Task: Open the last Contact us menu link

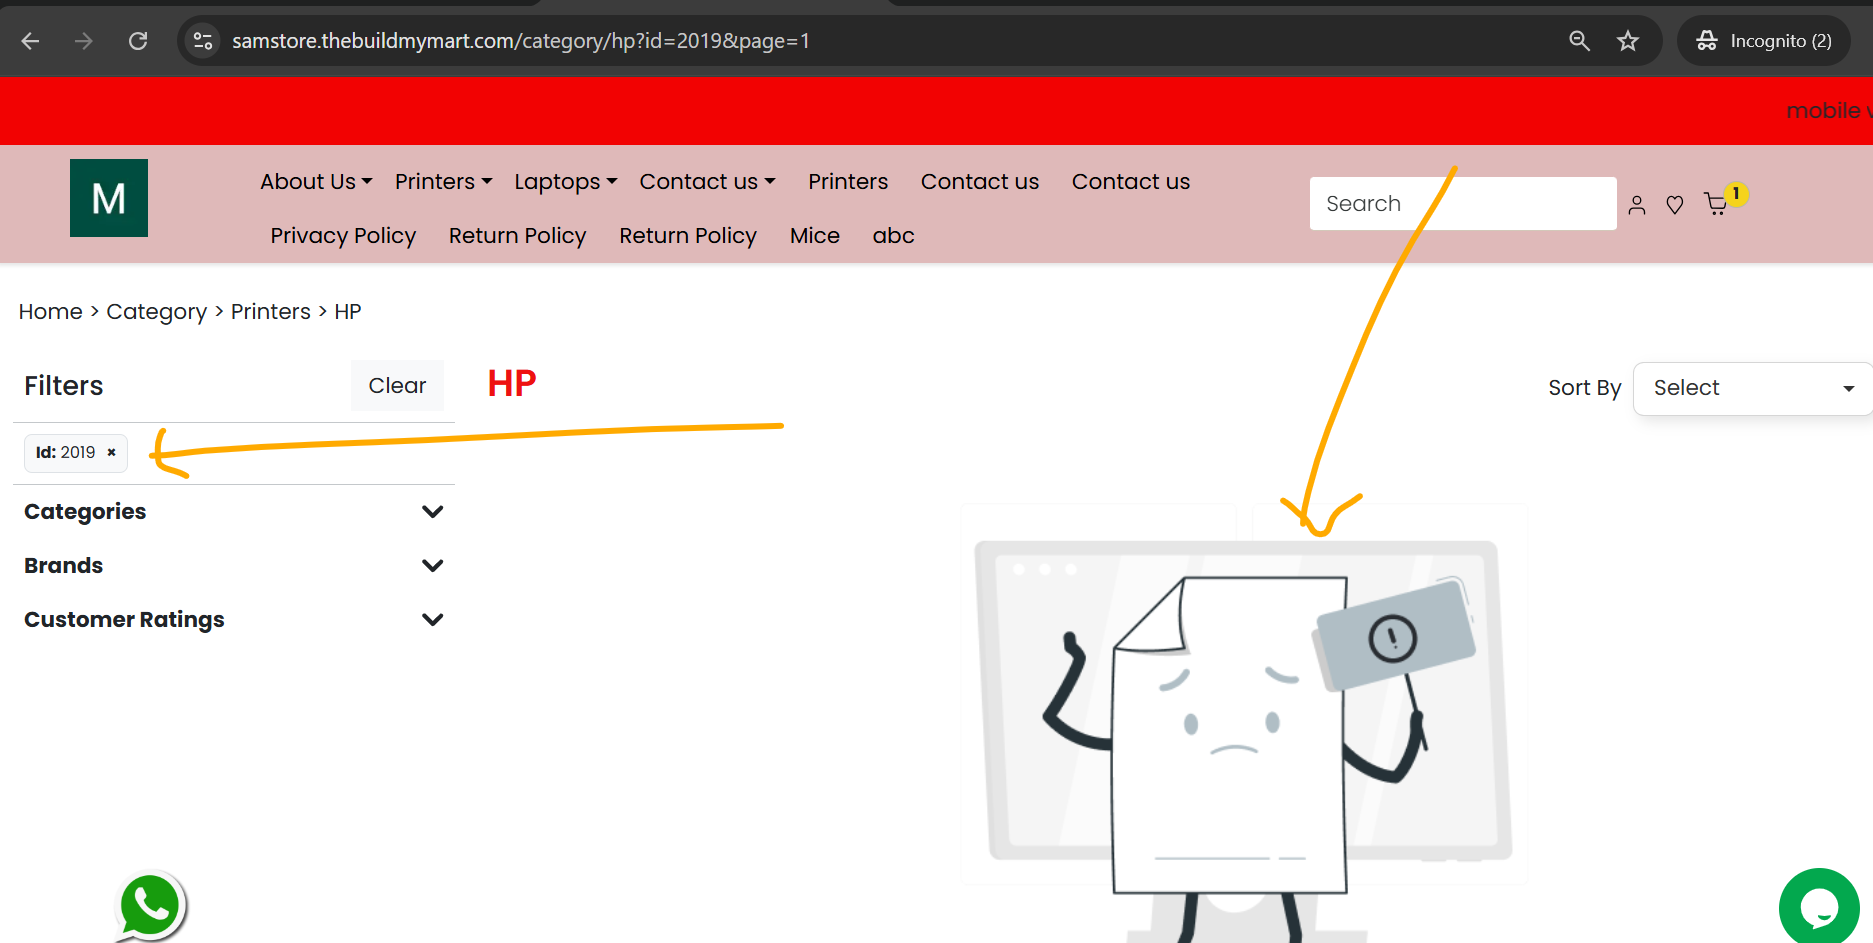Action: point(1131,182)
